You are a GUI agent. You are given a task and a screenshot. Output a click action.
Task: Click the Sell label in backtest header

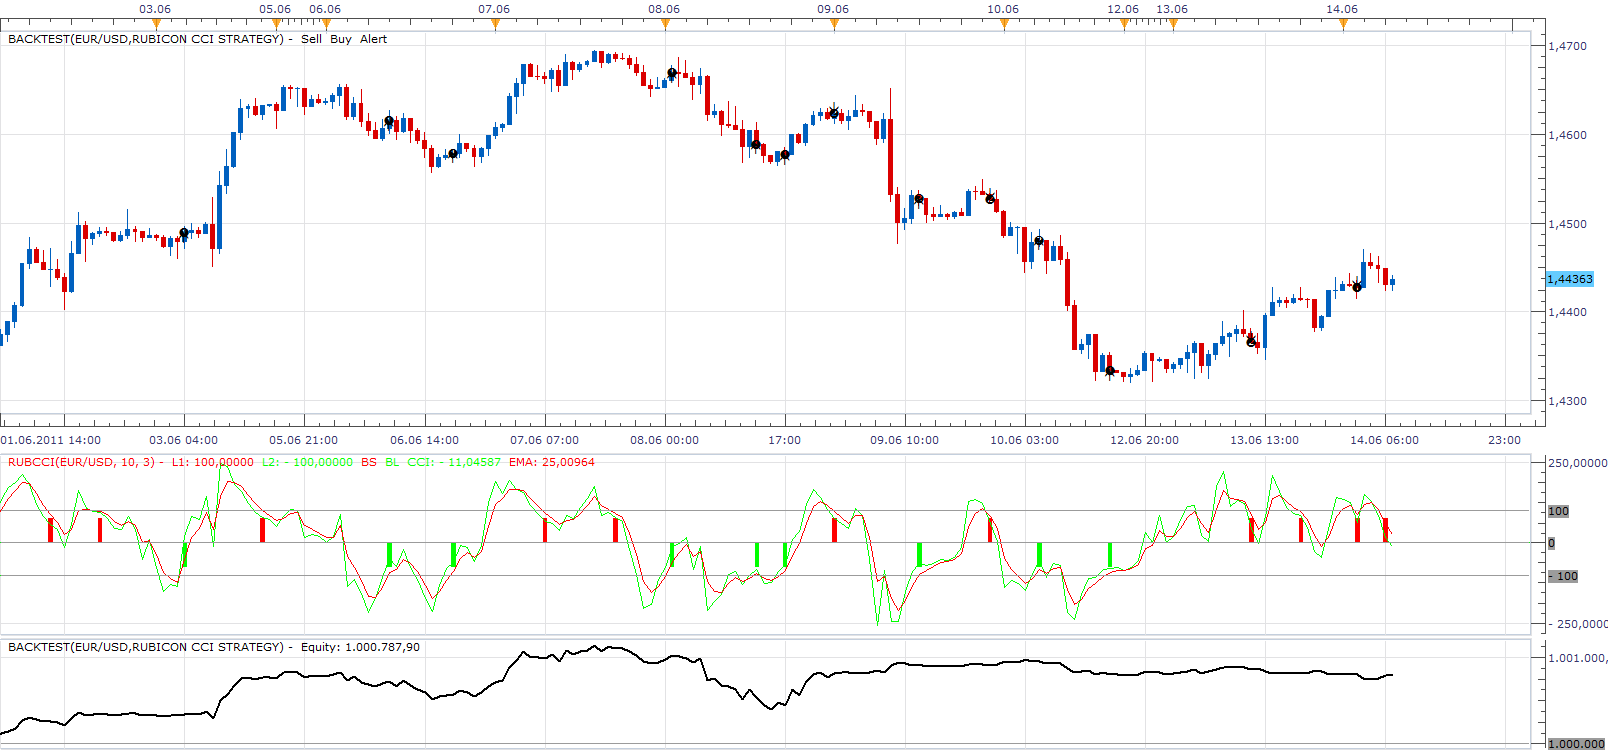[x=311, y=39]
